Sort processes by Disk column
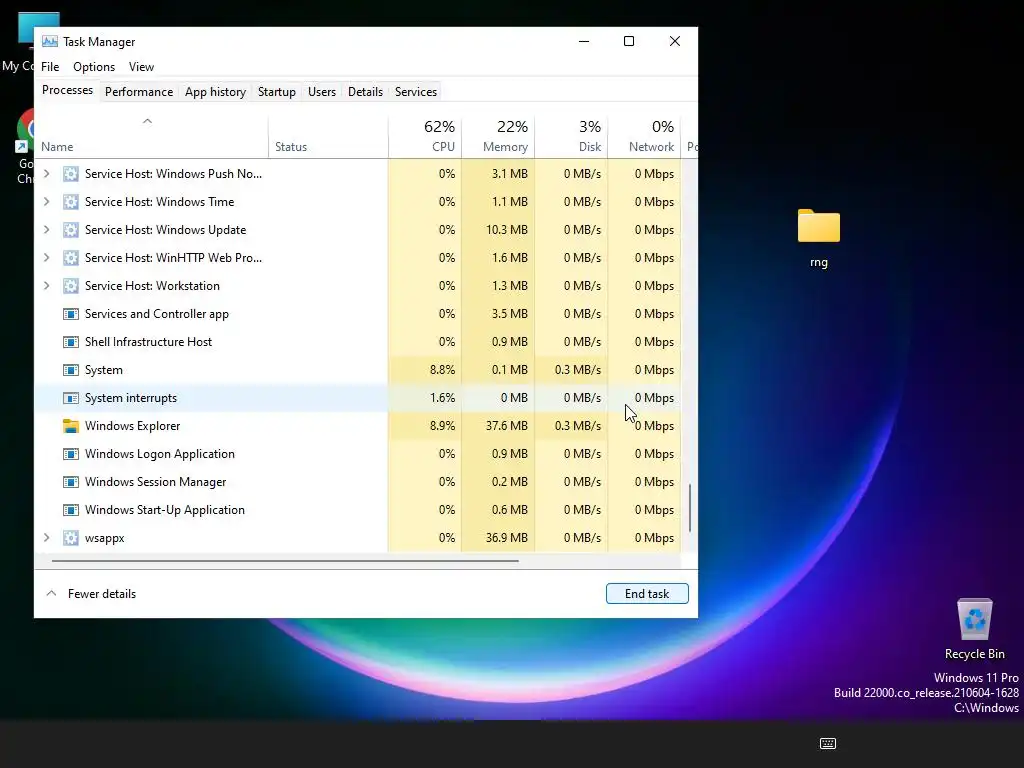This screenshot has height=768, width=1024. tap(571, 137)
